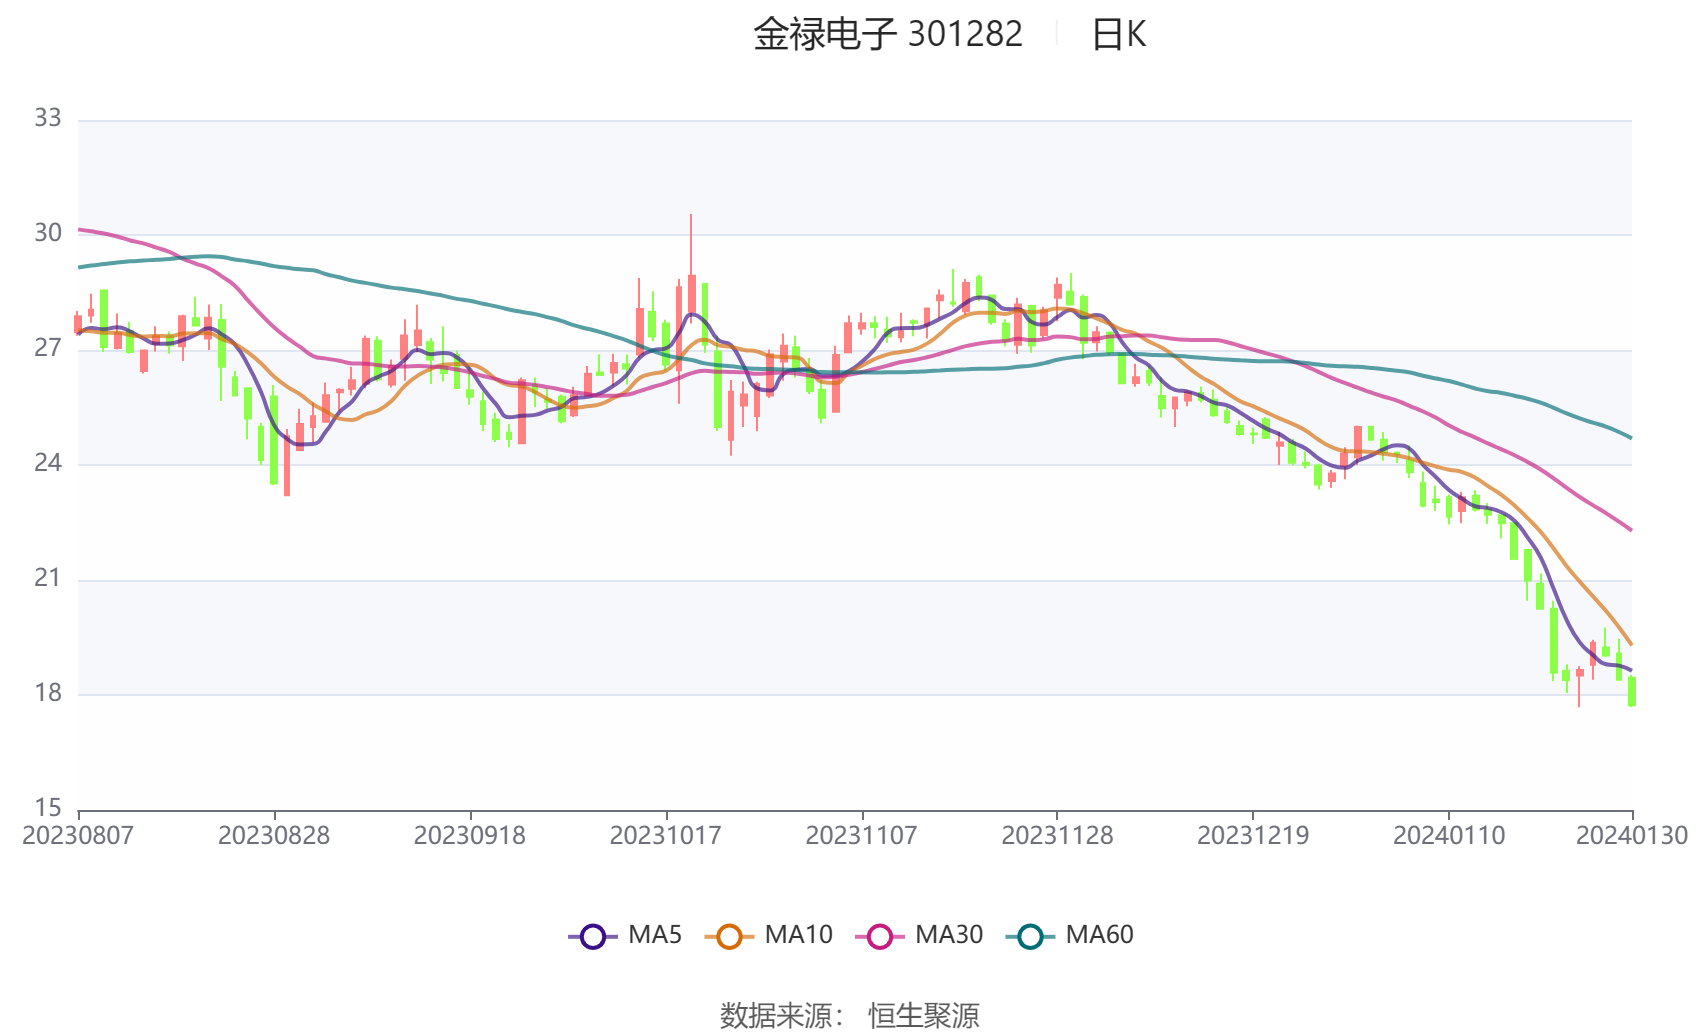Click the 数据来源 恒生聚源 source text
1700x1034 pixels.
[849, 1015]
